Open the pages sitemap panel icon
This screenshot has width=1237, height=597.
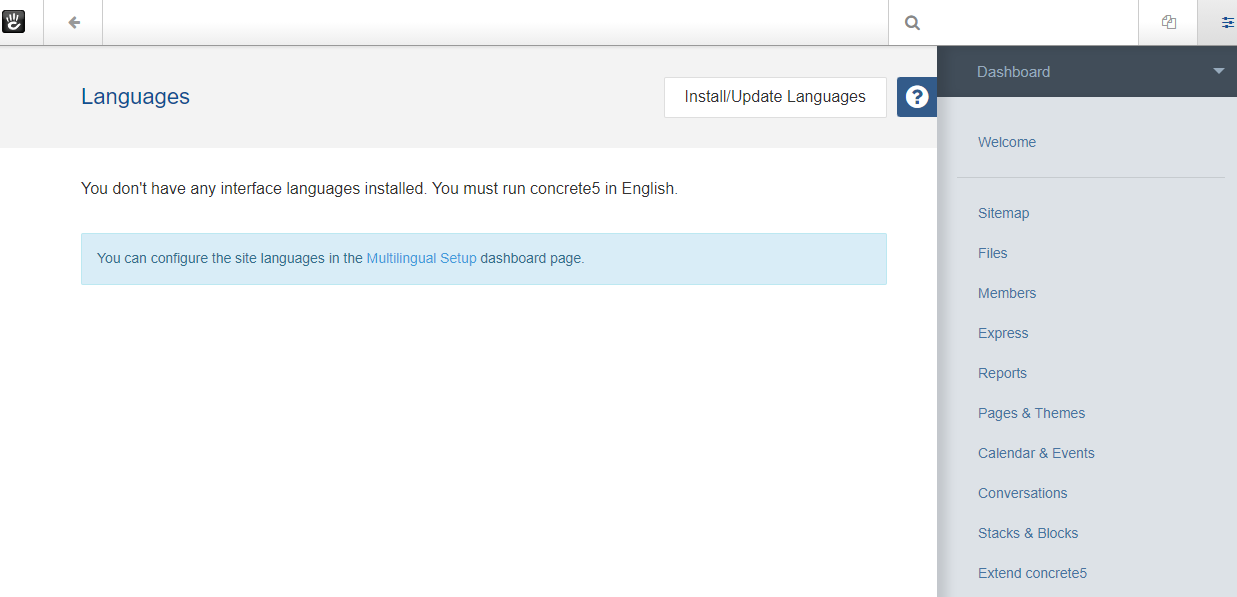click(1168, 23)
